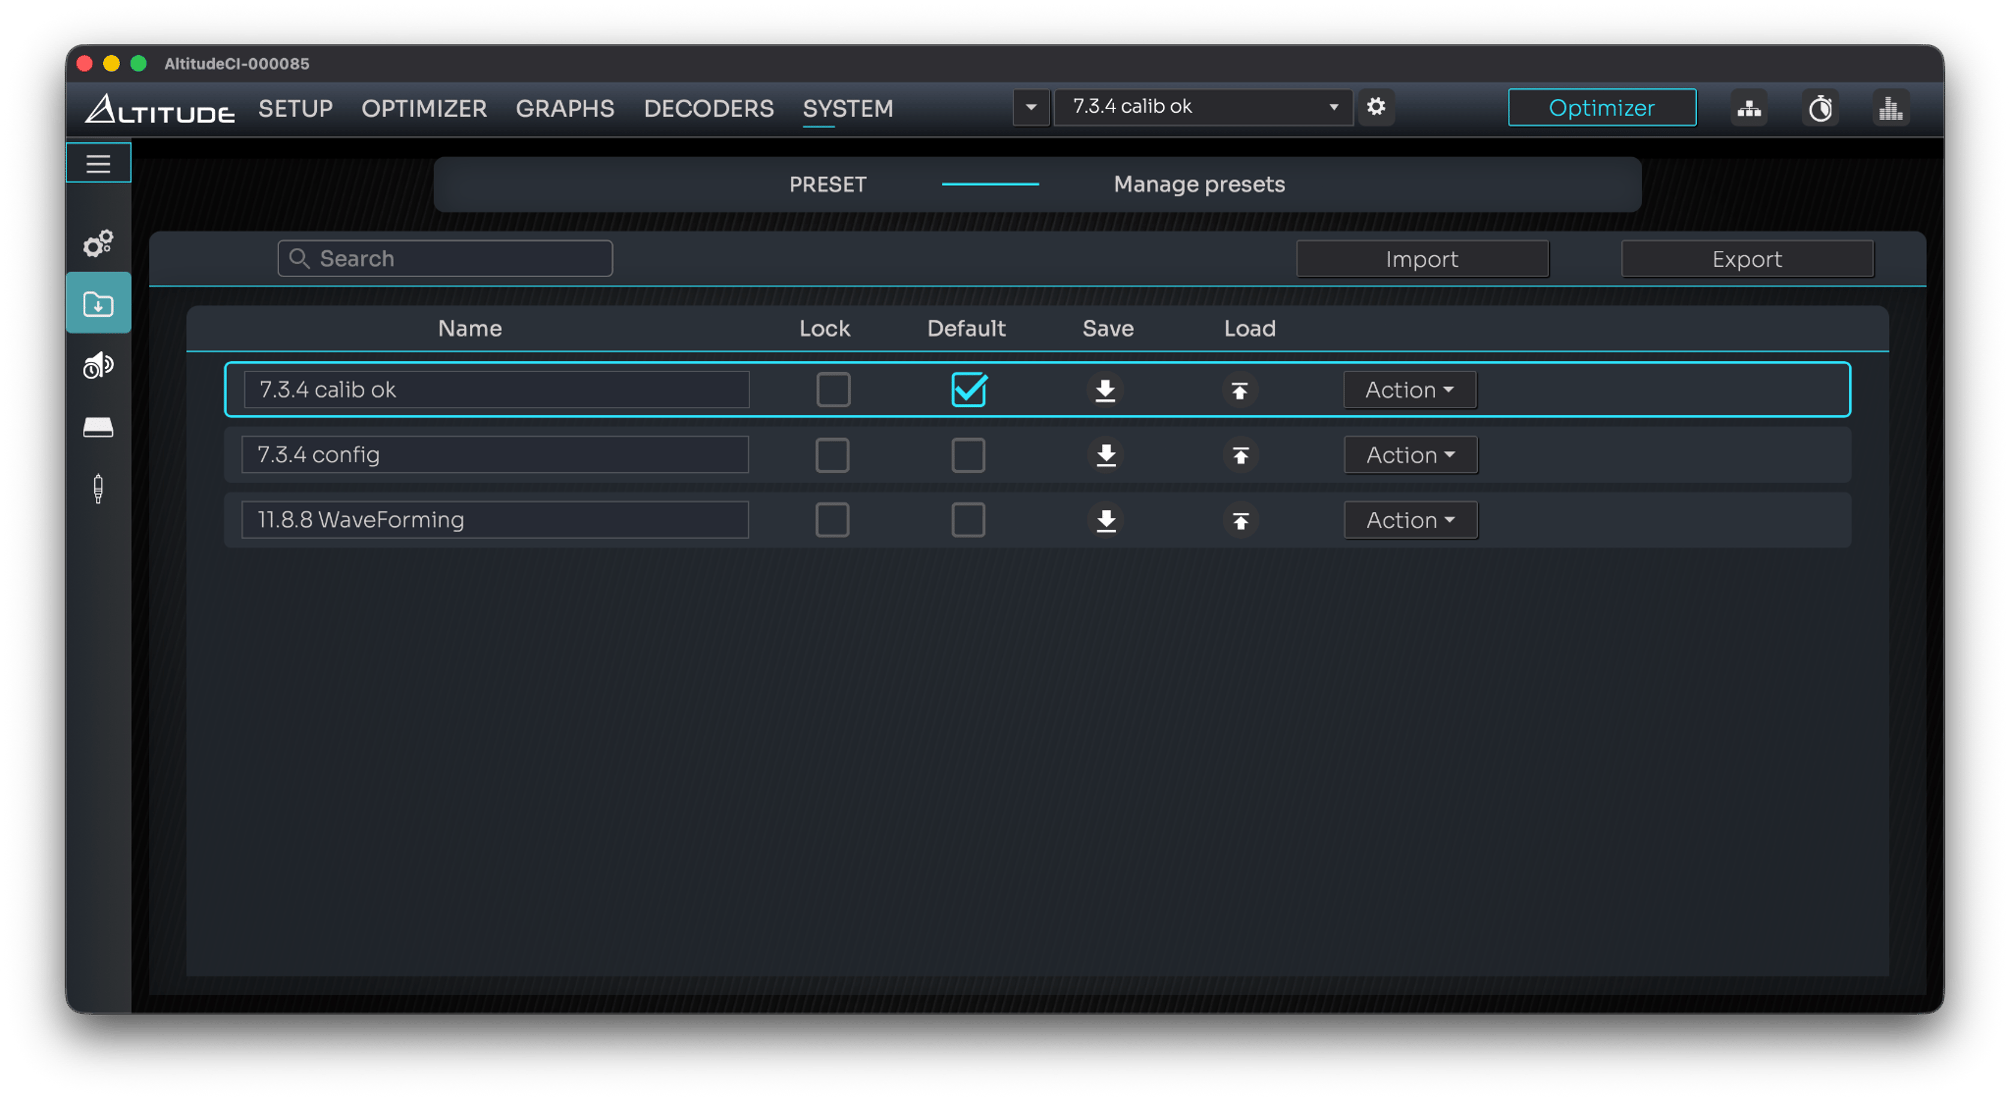The image size is (2010, 1100).
Task: Click the Altitude logo
Action: pos(160,108)
